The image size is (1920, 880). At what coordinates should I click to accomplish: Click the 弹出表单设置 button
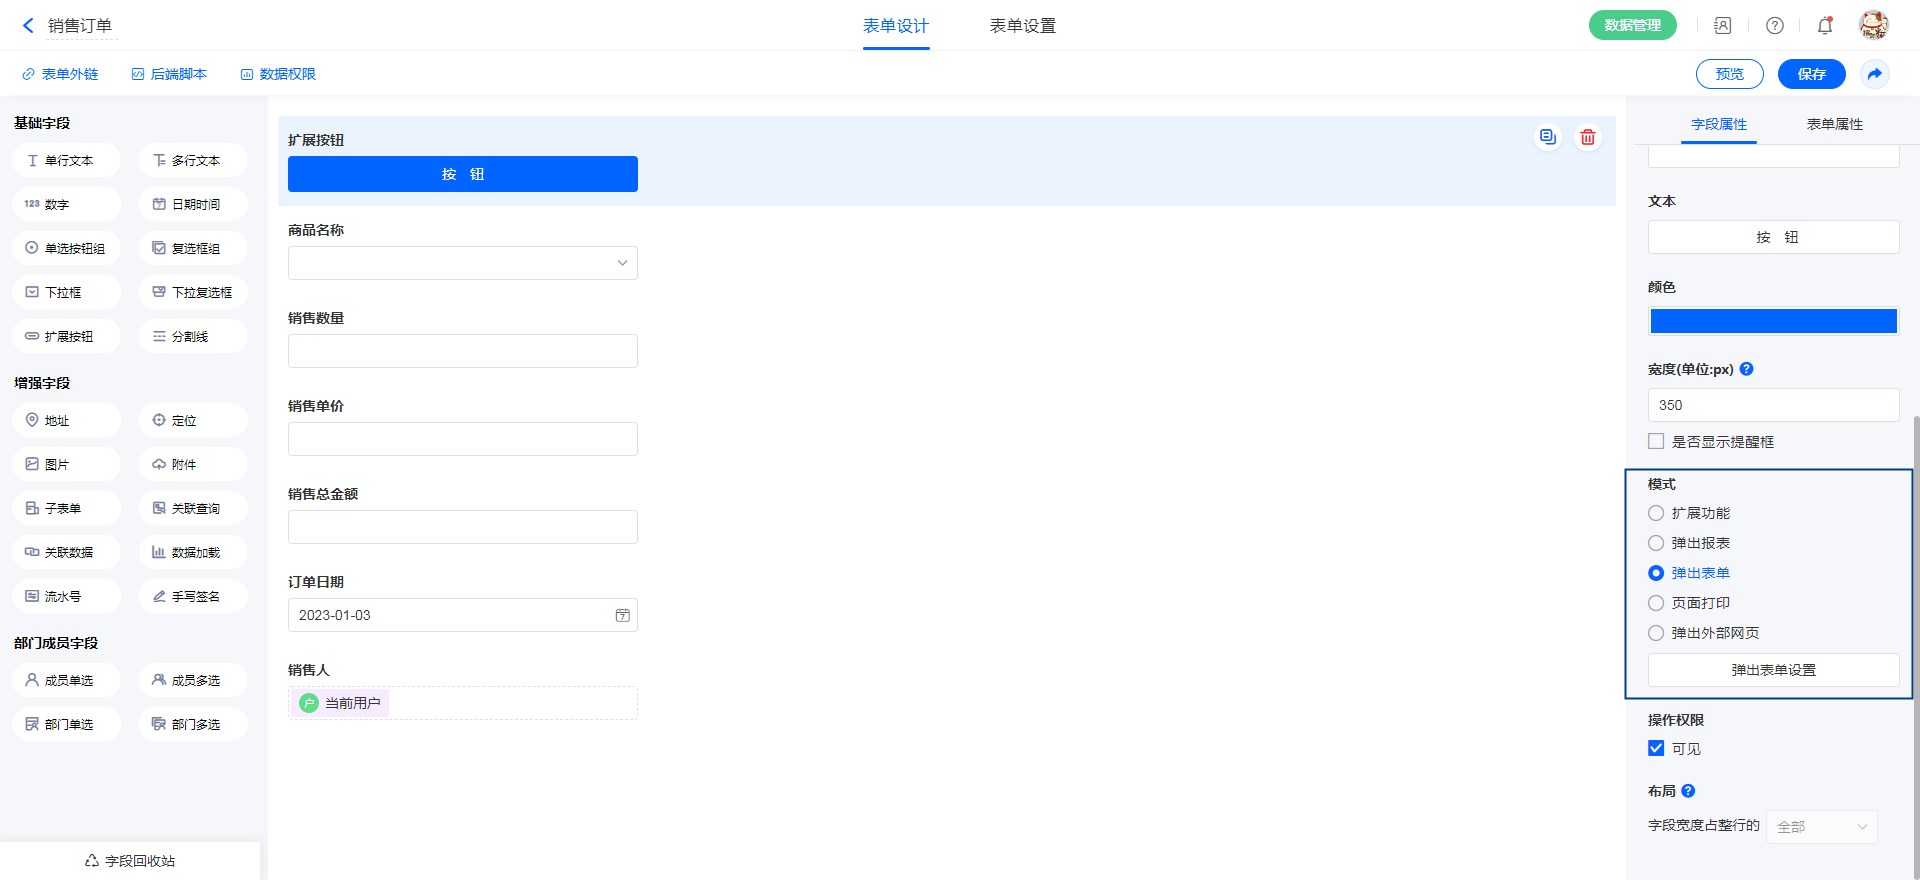1773,670
